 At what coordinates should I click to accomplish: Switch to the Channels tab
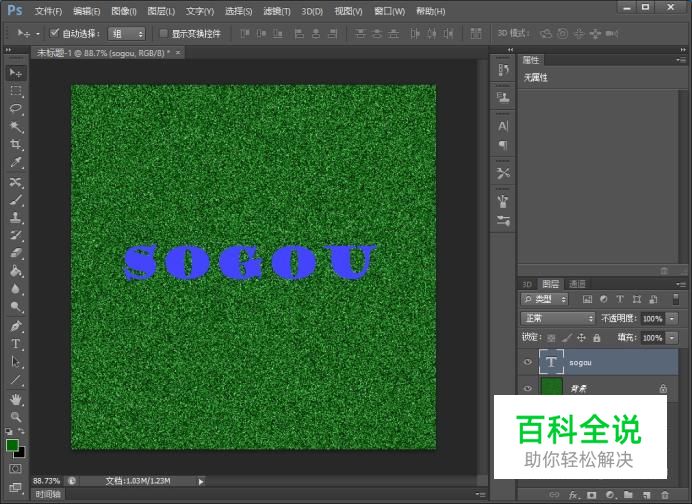(577, 284)
